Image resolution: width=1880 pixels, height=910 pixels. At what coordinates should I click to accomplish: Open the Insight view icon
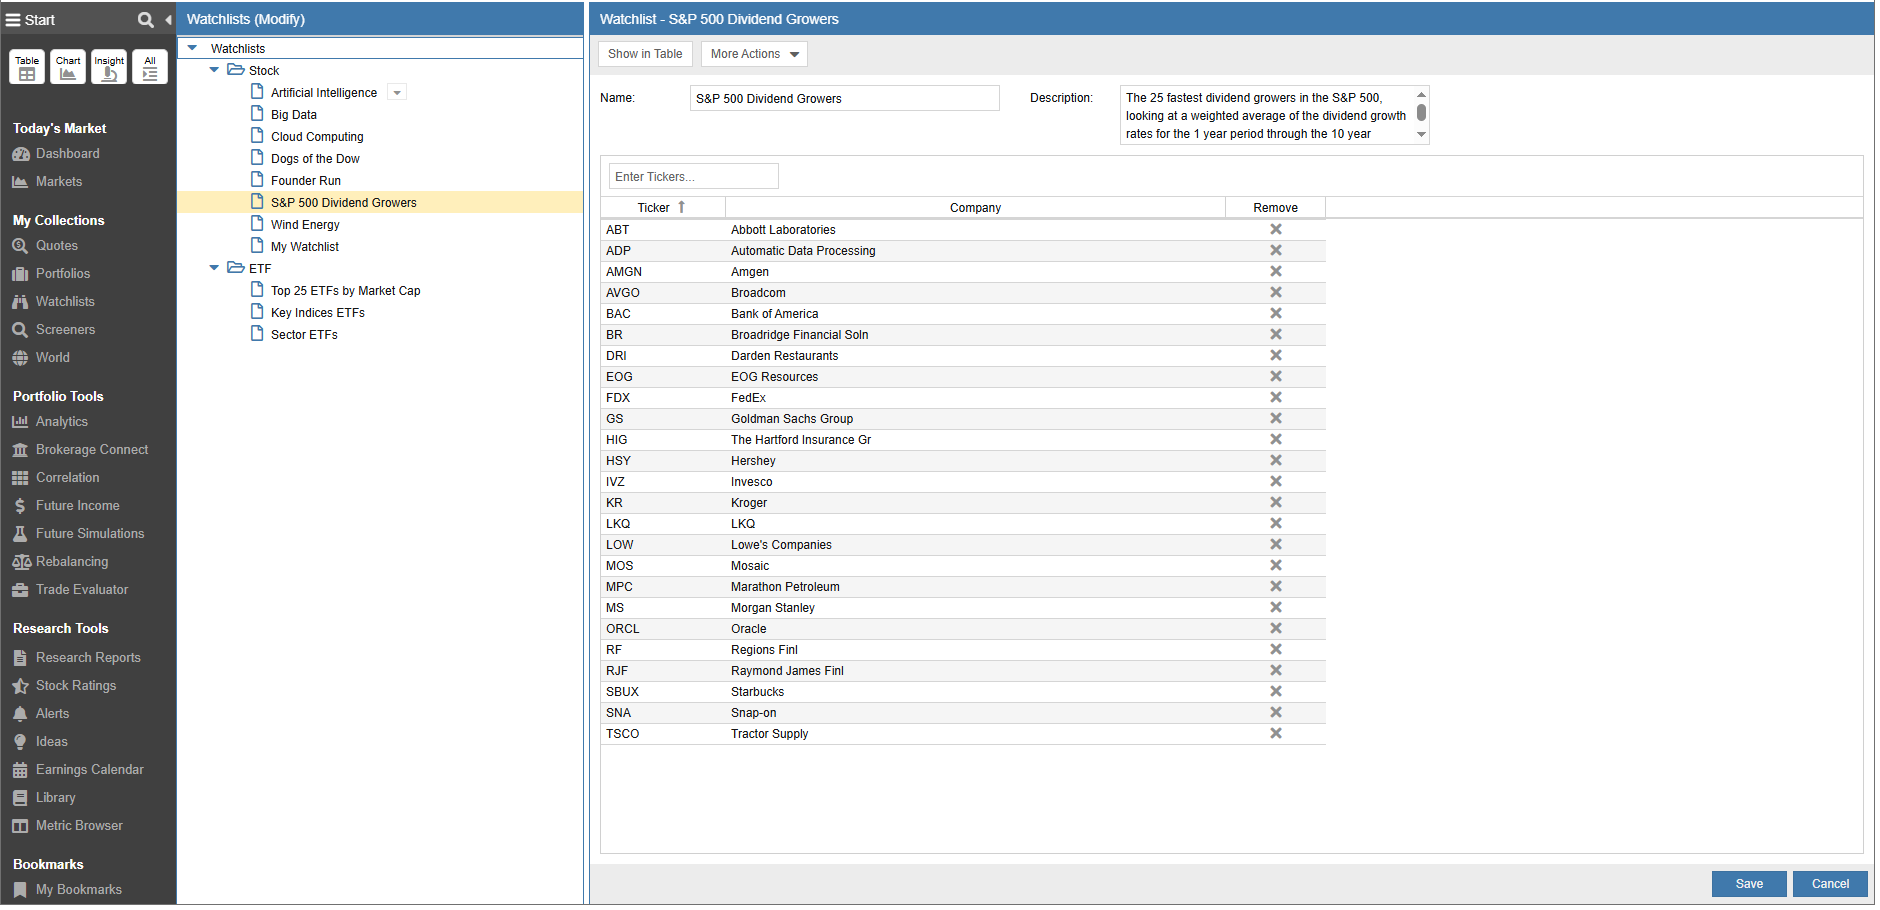(109, 67)
